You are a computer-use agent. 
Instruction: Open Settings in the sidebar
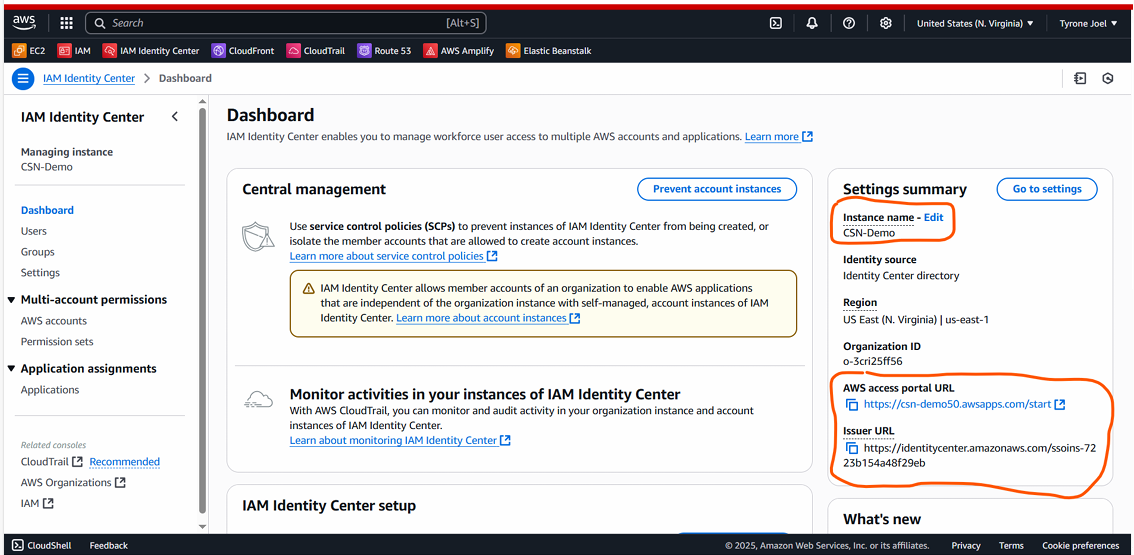point(40,273)
